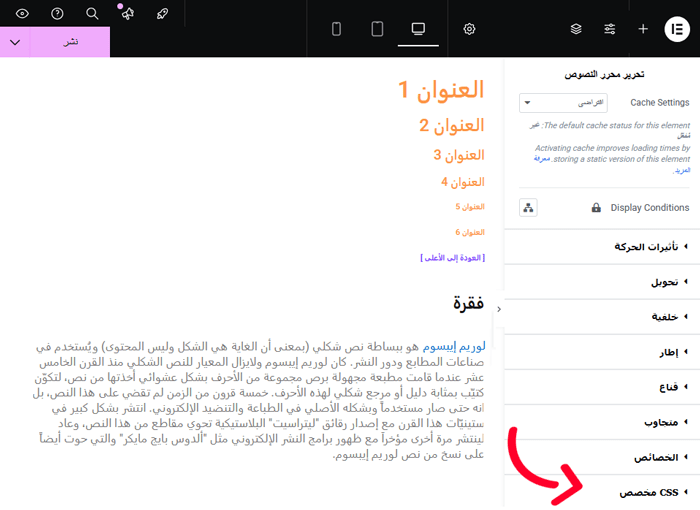Click the Display Conditions lock icon
This screenshot has height=510, width=700.
(596, 208)
